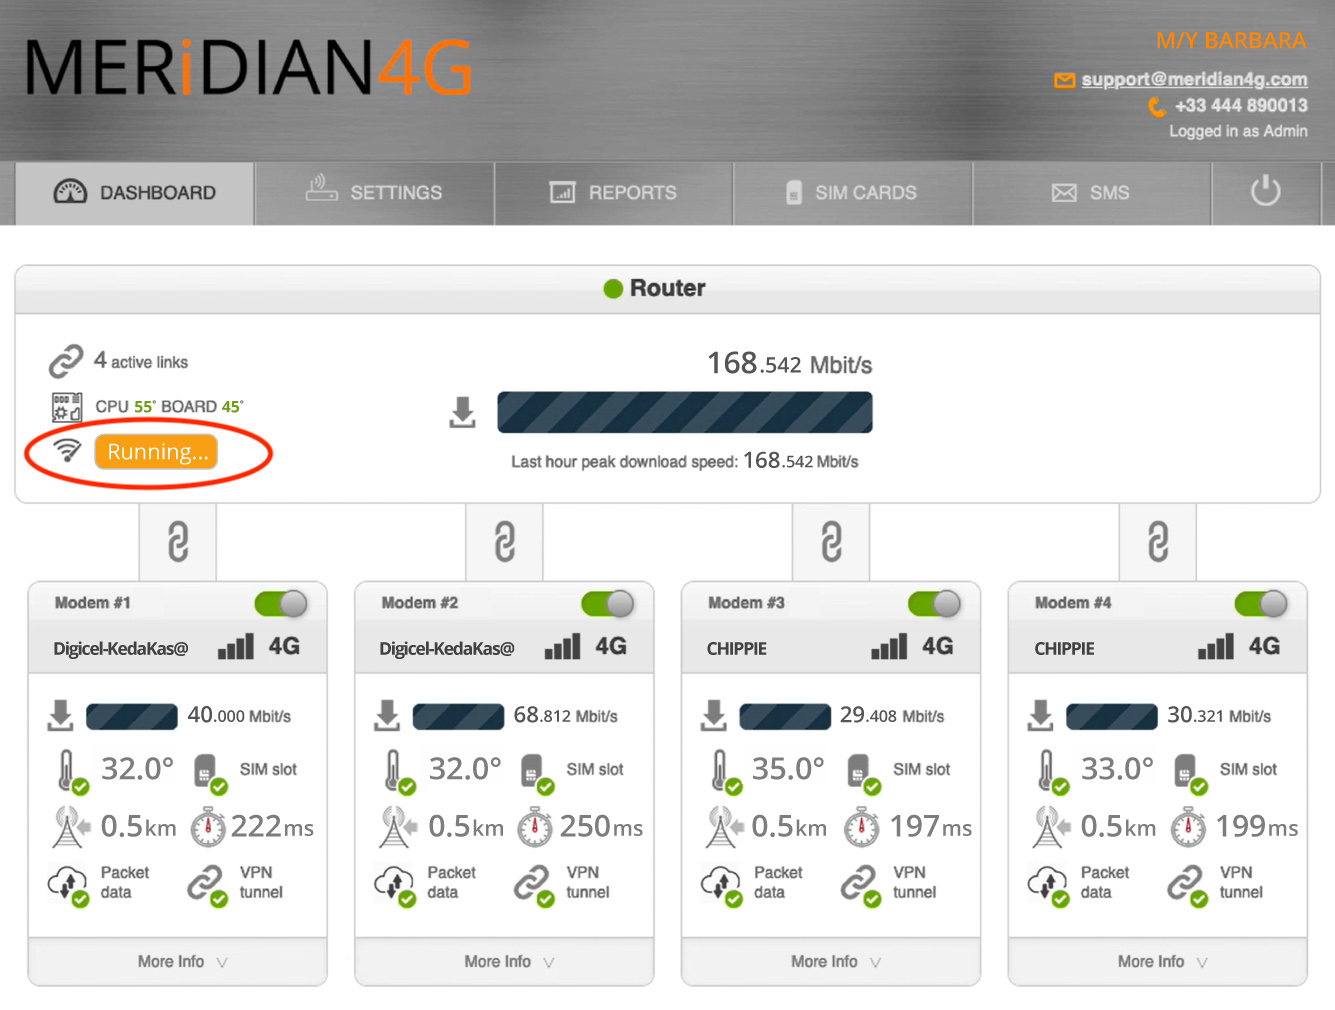1335x1010 pixels.
Task: Click the WiFi icon beside Running
Action: [67, 450]
